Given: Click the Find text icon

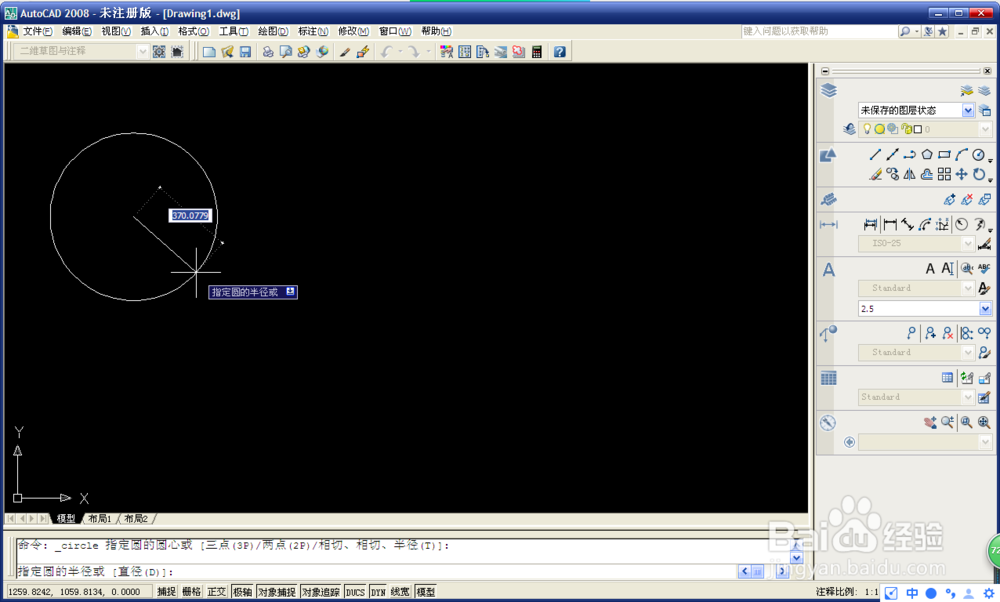Looking at the screenshot, I should click(x=967, y=268).
